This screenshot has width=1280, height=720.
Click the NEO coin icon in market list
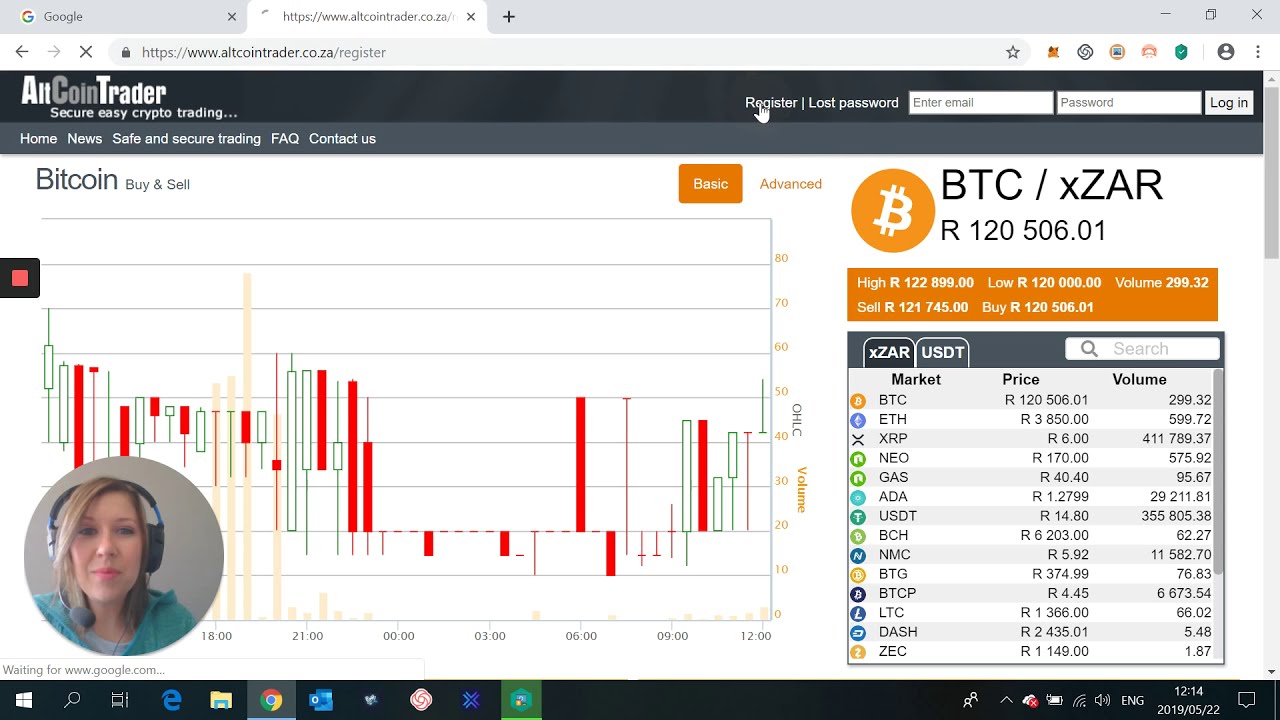pyautogui.click(x=858, y=458)
